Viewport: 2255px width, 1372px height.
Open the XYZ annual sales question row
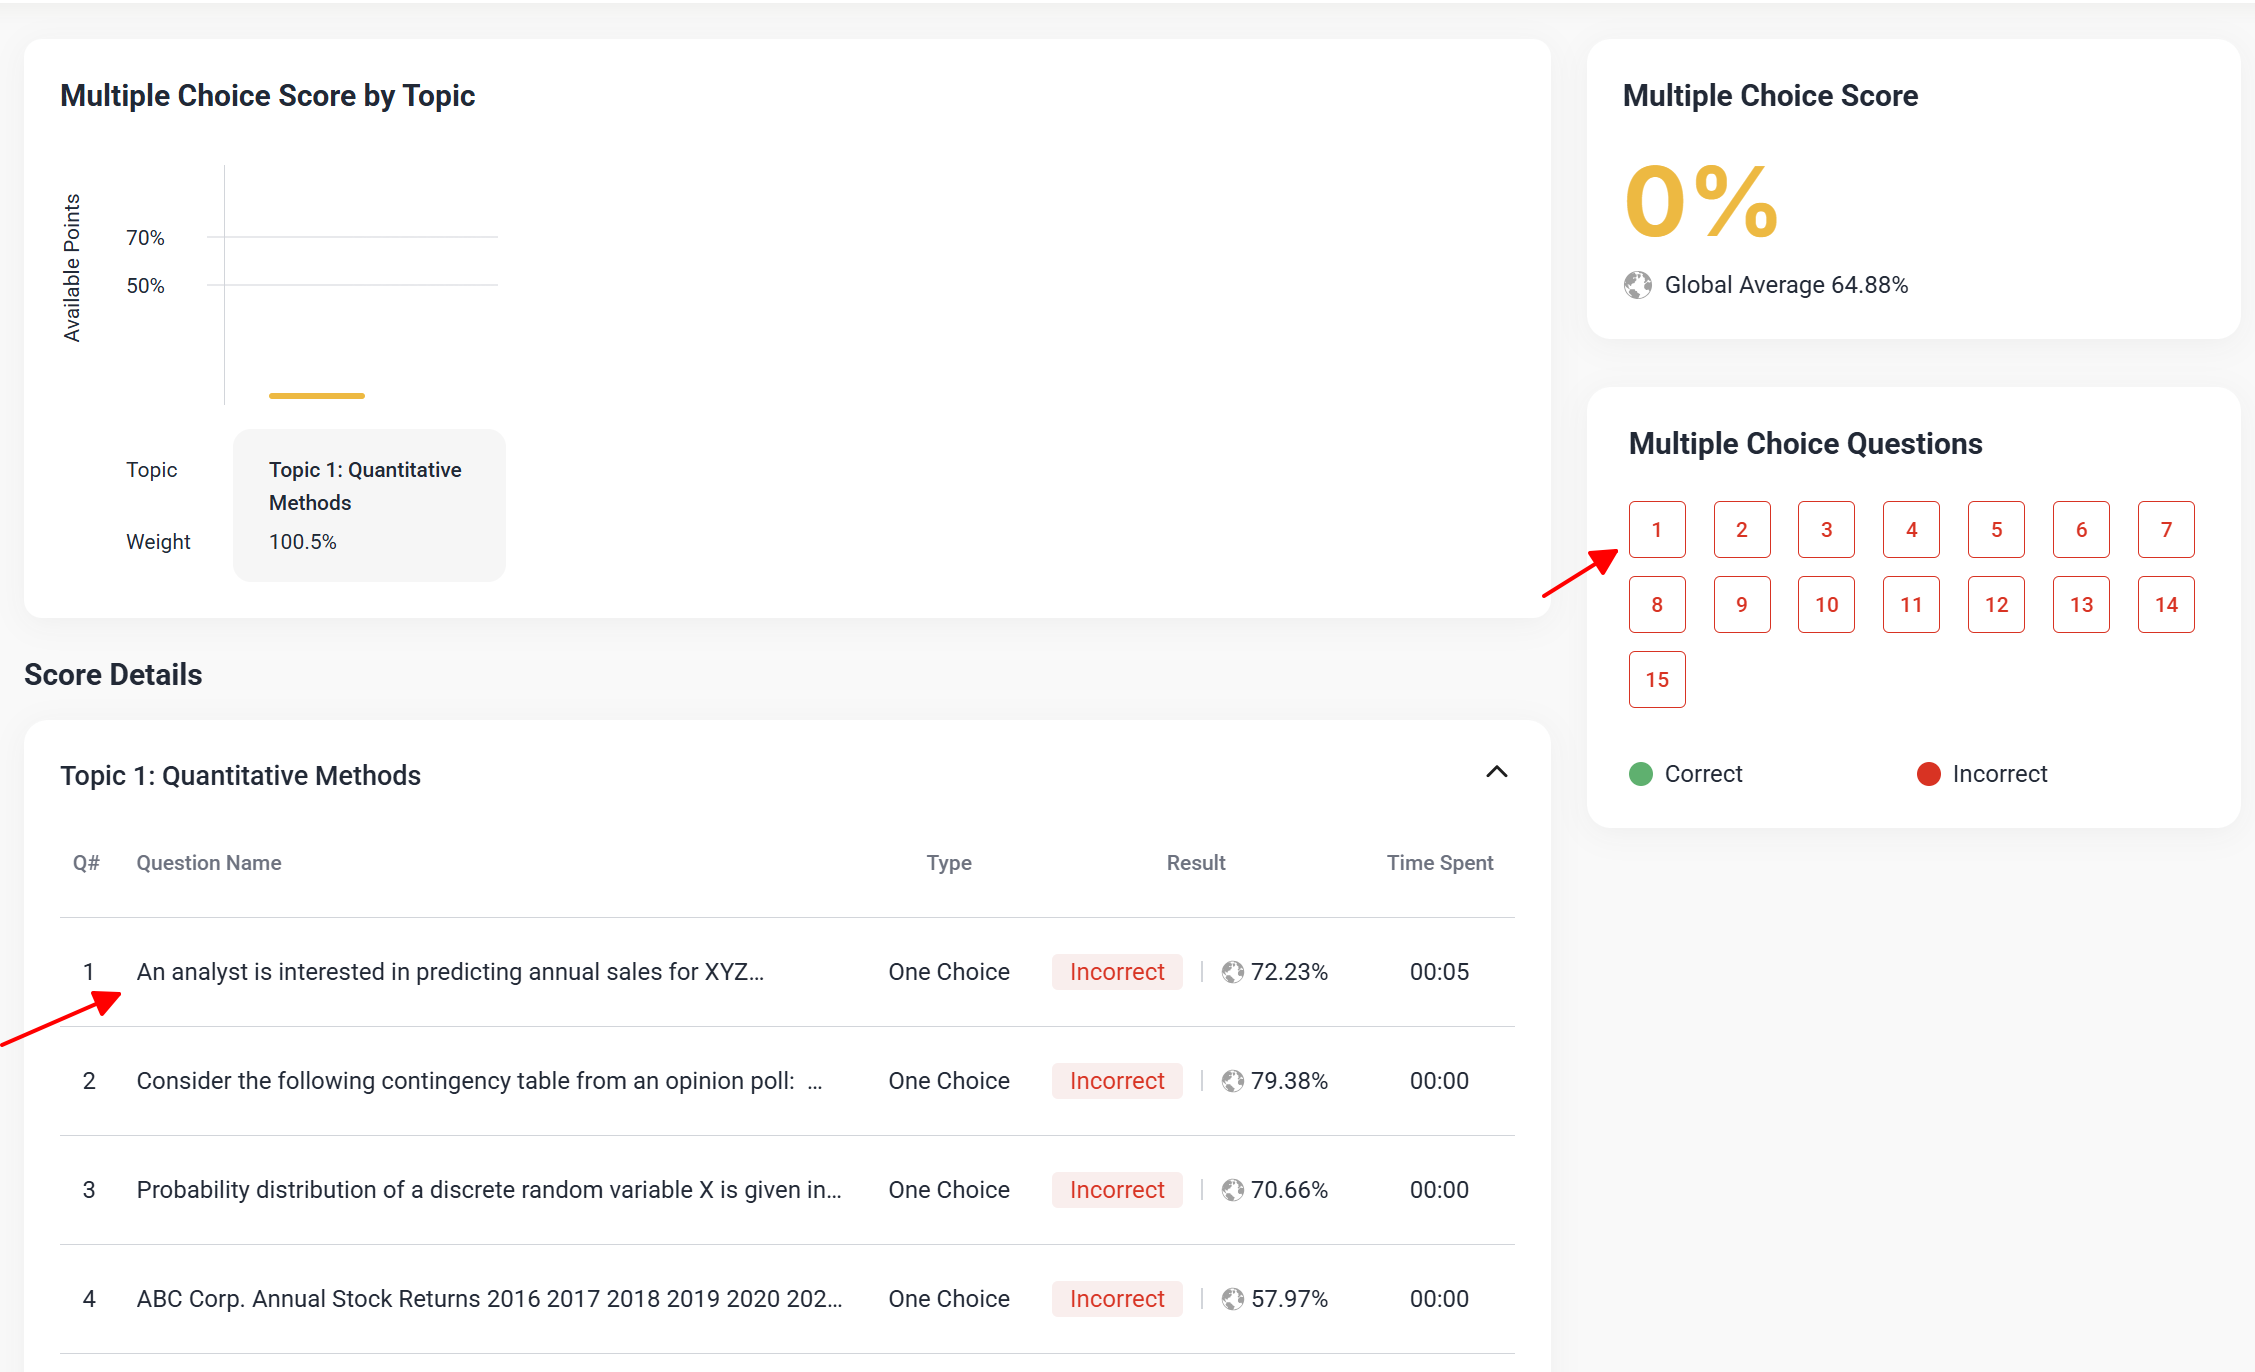click(x=450, y=972)
